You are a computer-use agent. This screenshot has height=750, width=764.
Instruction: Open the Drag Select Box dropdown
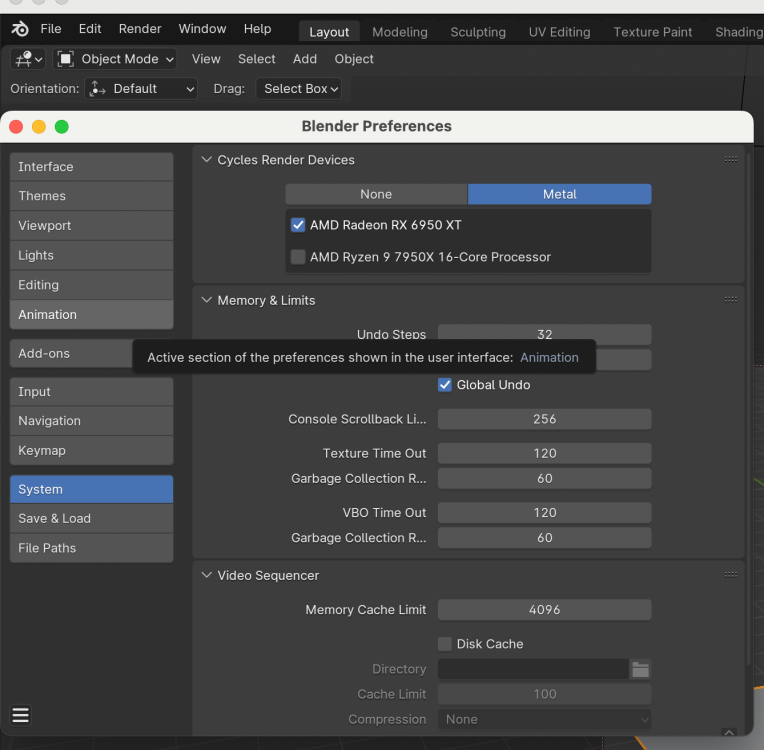[x=299, y=89]
